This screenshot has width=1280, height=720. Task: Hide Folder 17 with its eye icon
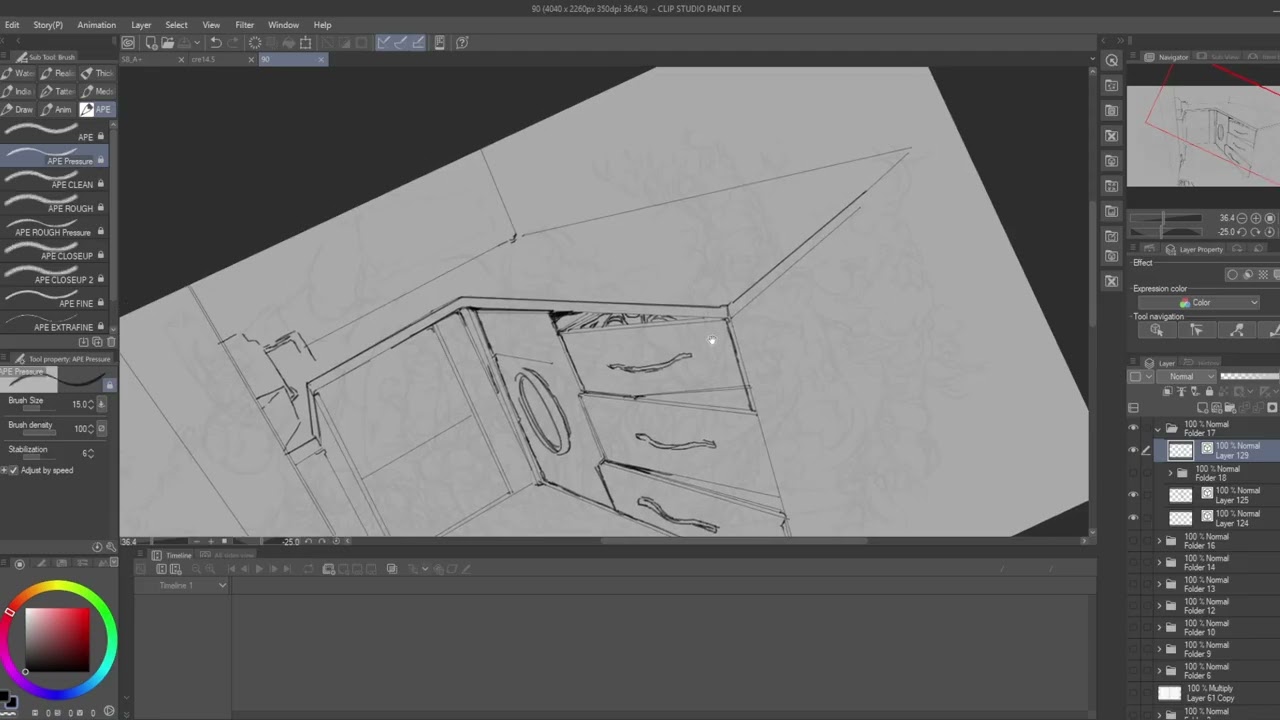(x=1133, y=428)
